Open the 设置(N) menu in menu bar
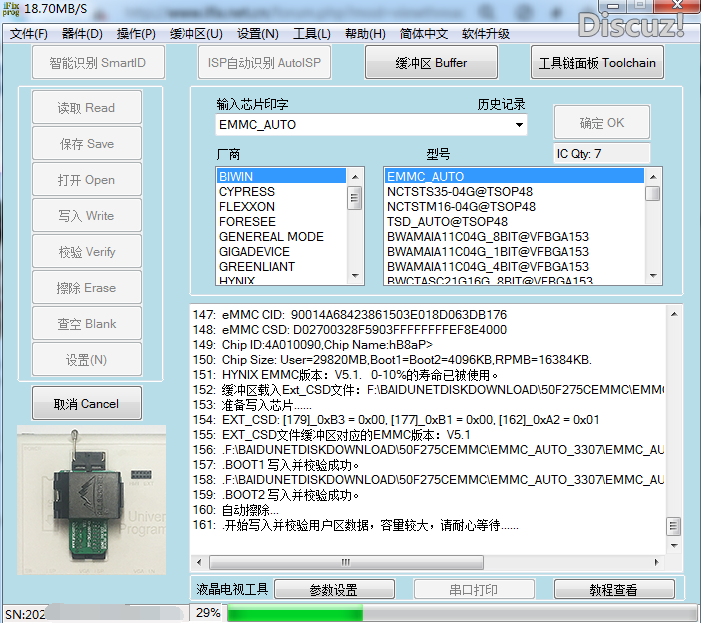Screen dimensions: 701x623 (258, 34)
